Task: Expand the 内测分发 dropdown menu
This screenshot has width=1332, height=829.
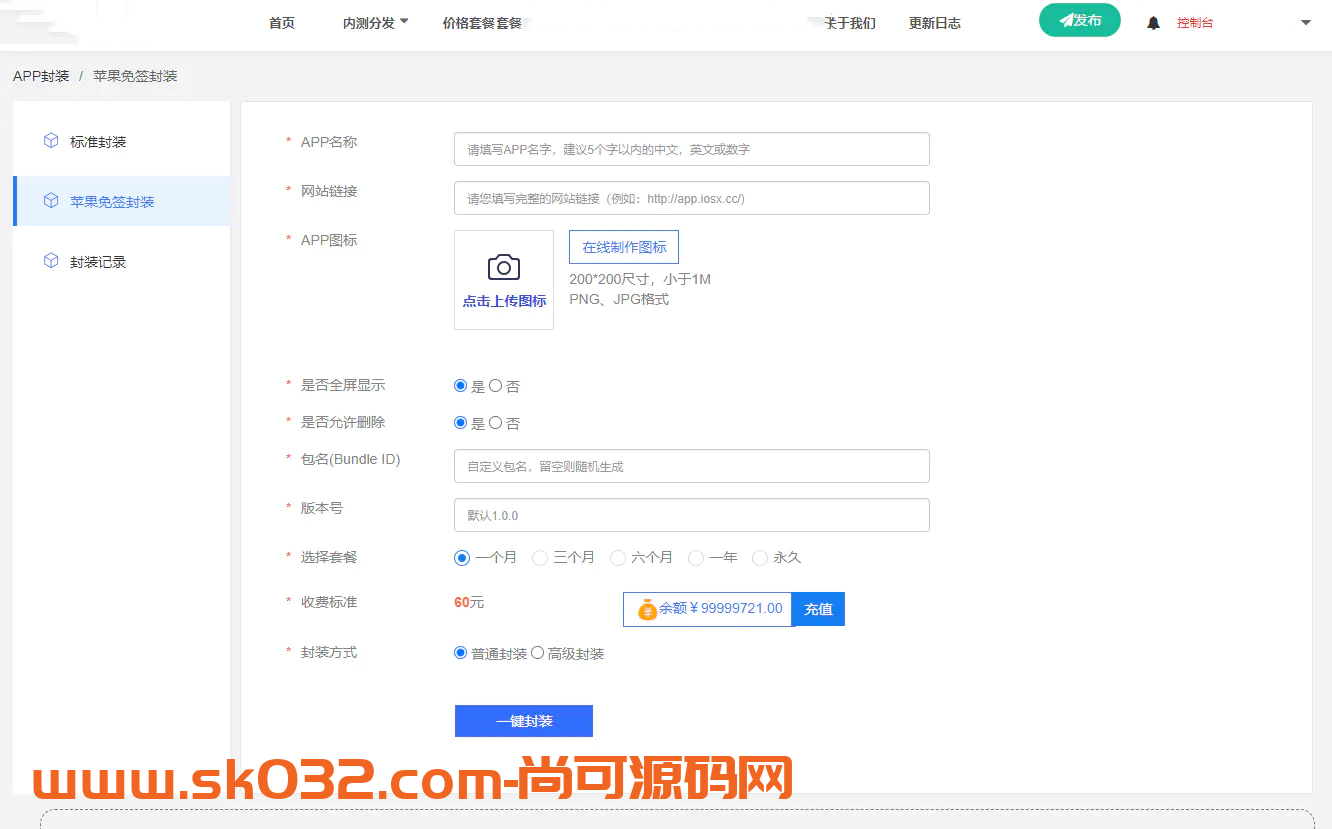Action: 376,23
